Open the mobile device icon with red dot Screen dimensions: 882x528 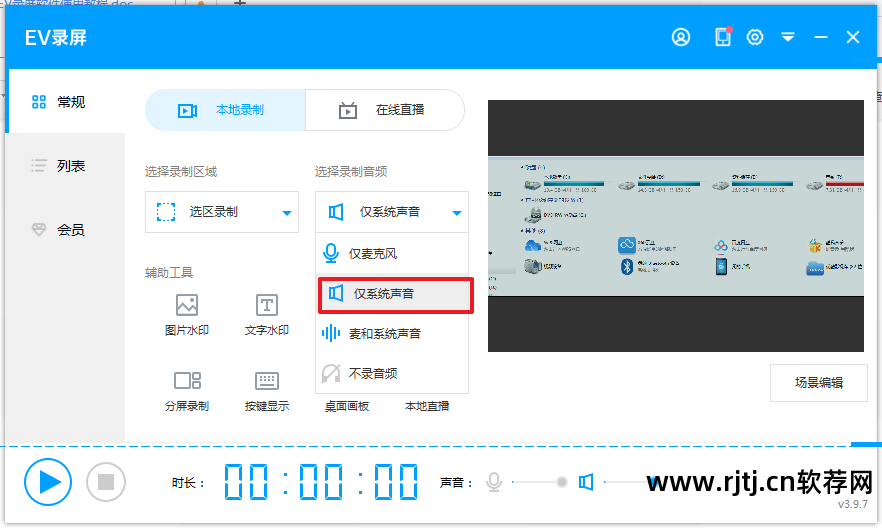pos(723,37)
